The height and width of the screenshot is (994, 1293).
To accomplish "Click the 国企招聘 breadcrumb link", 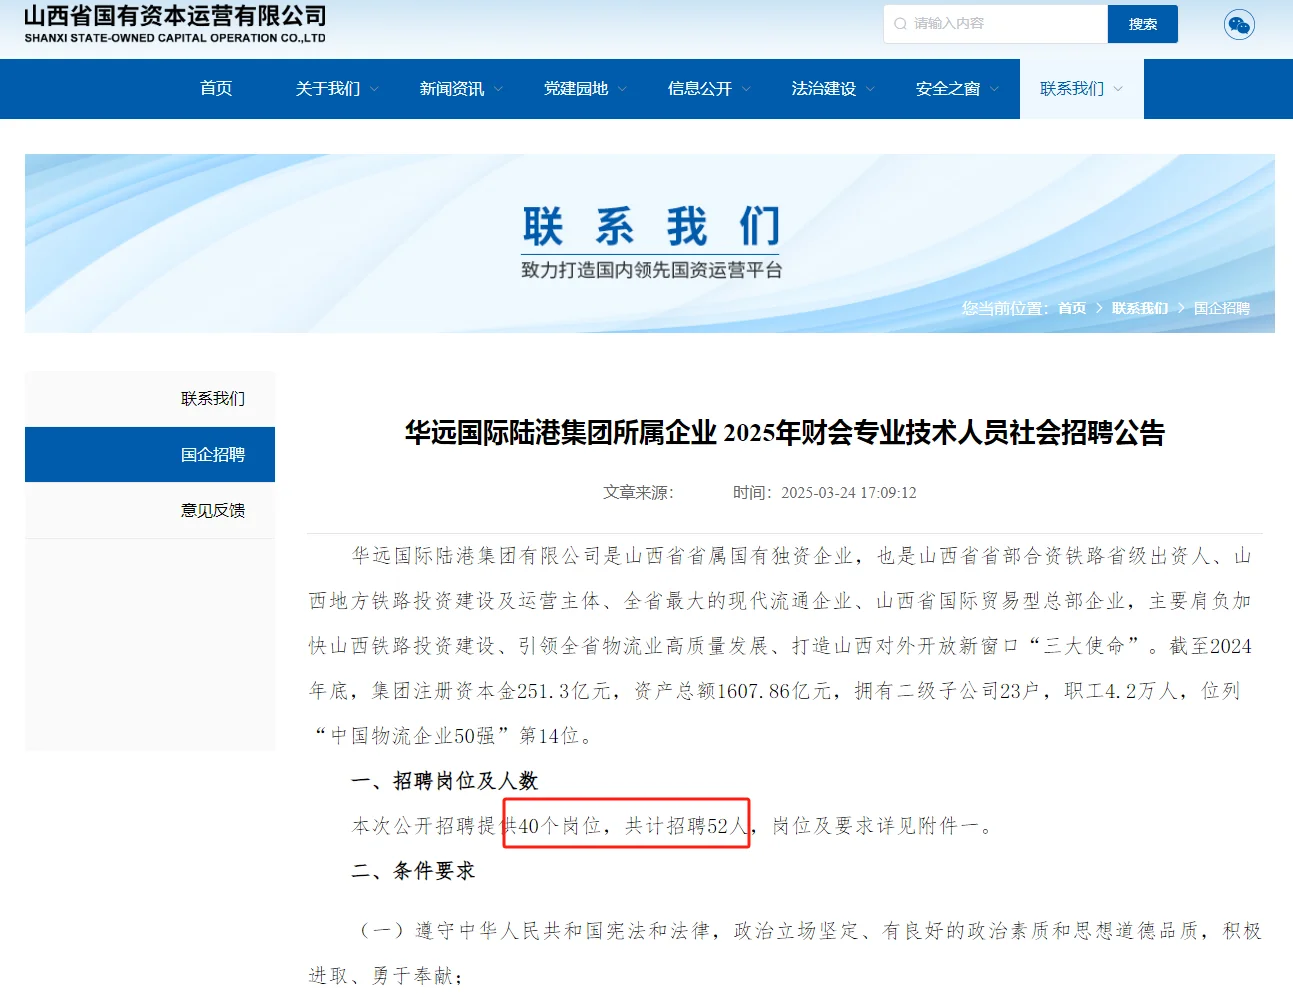I will tap(1222, 308).
